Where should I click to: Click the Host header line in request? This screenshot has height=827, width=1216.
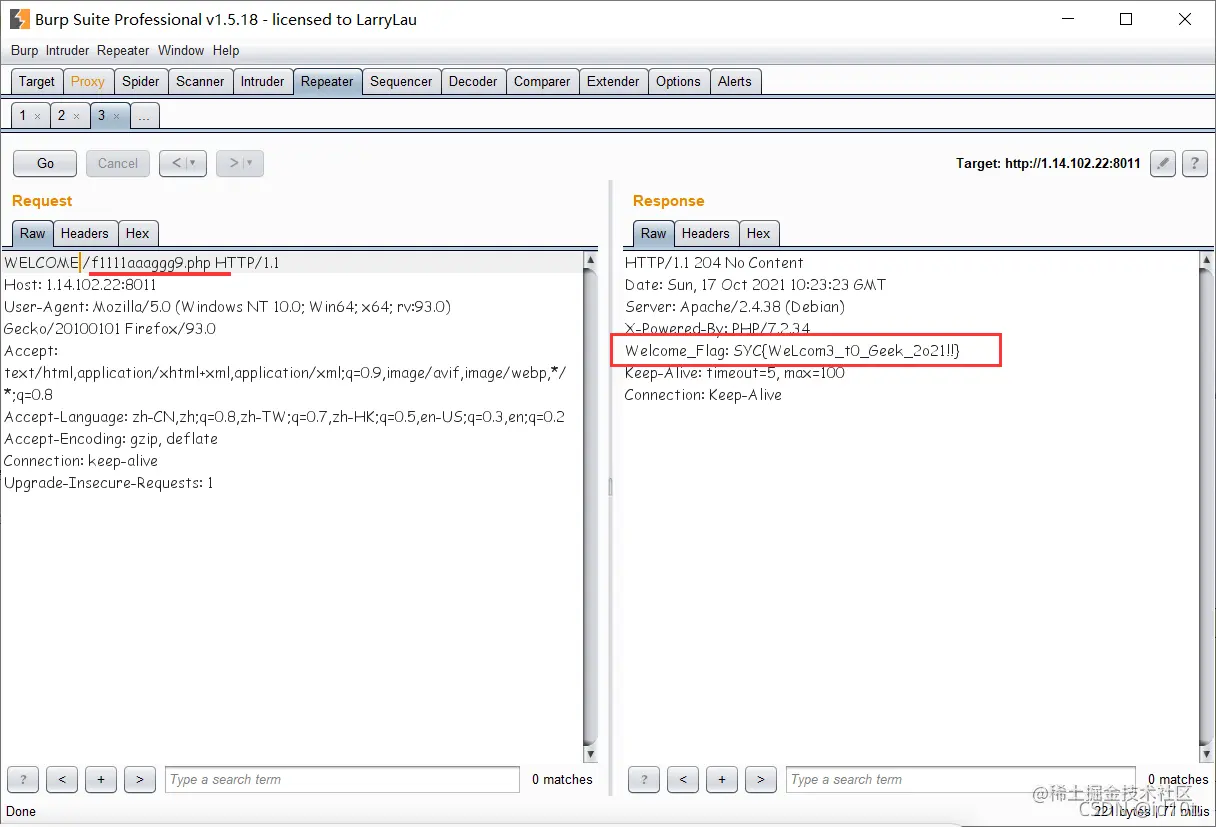click(x=80, y=285)
